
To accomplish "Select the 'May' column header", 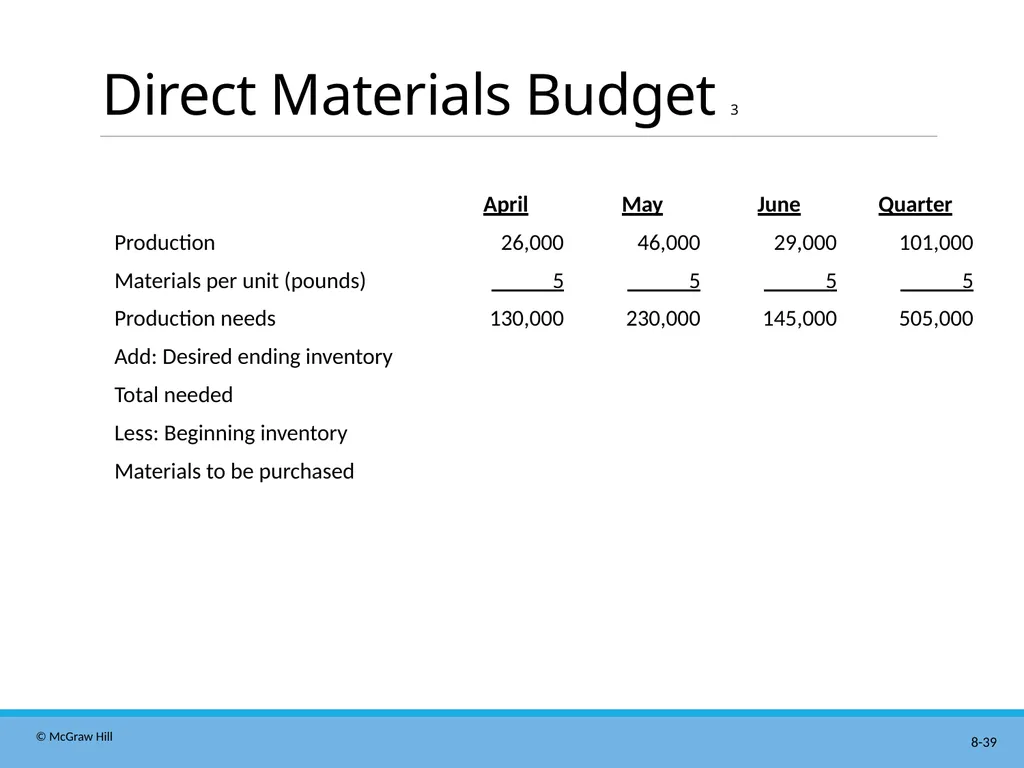I will tap(642, 204).
